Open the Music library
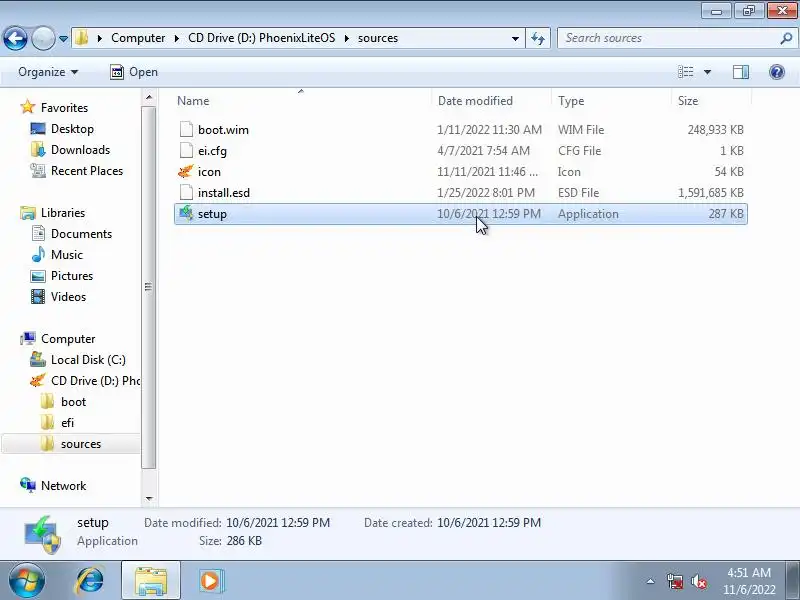Viewport: 800px width, 600px height. [x=66, y=255]
